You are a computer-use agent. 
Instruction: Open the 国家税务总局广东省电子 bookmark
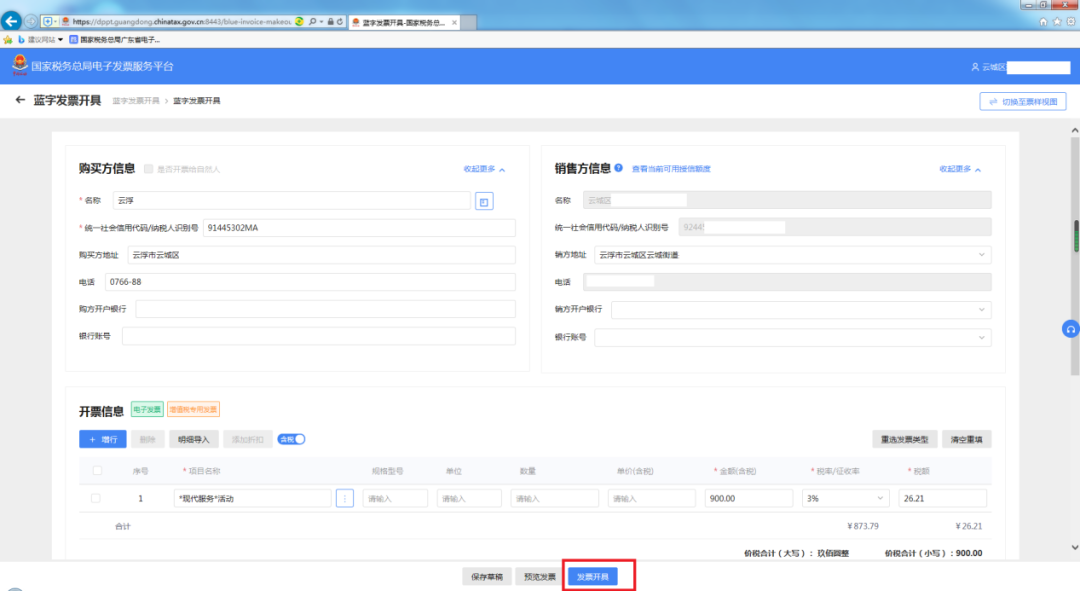(x=114, y=40)
